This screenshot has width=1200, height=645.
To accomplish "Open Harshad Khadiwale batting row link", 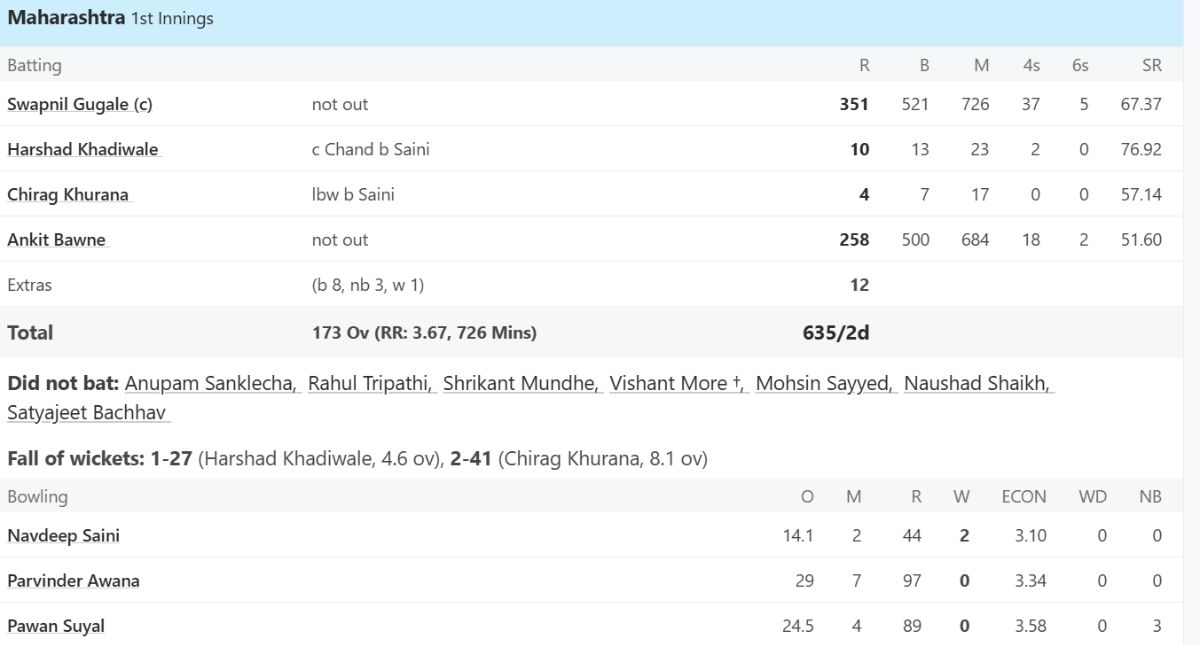I will click(83, 149).
